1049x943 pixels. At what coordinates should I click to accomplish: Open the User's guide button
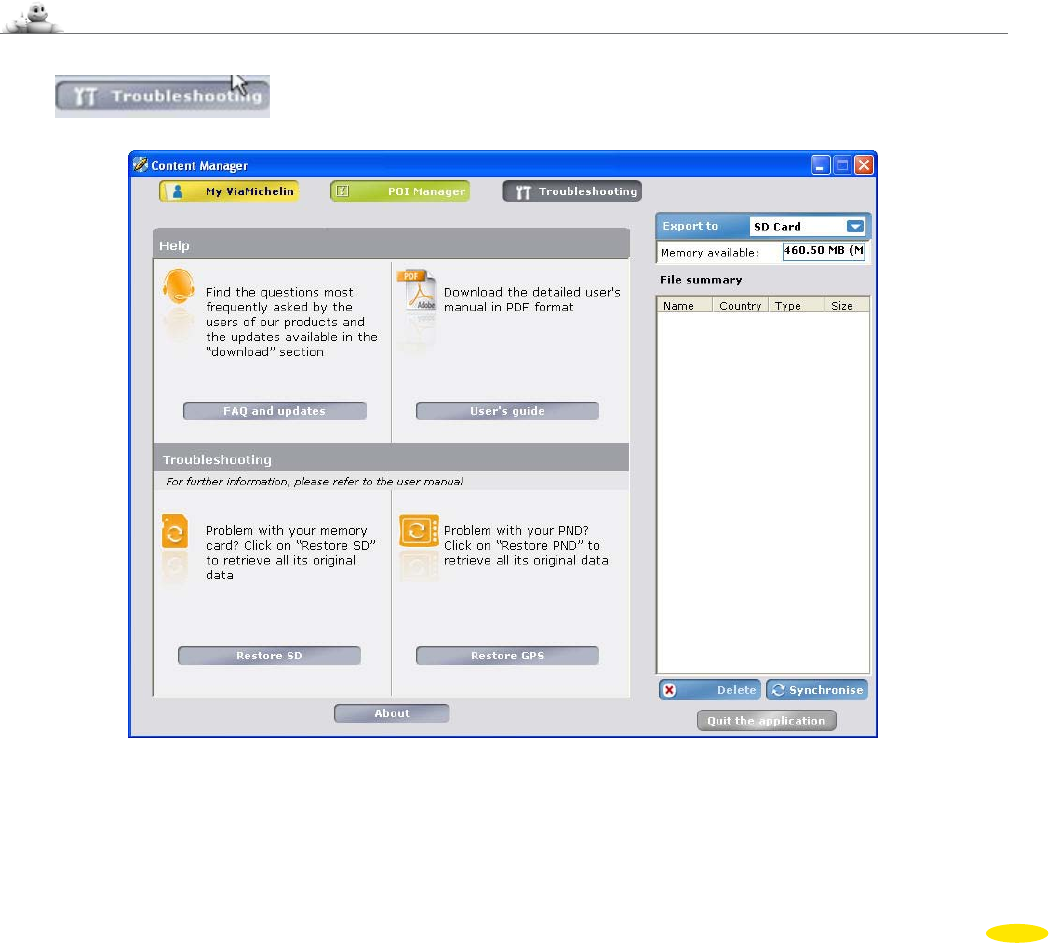pyautogui.click(x=507, y=411)
